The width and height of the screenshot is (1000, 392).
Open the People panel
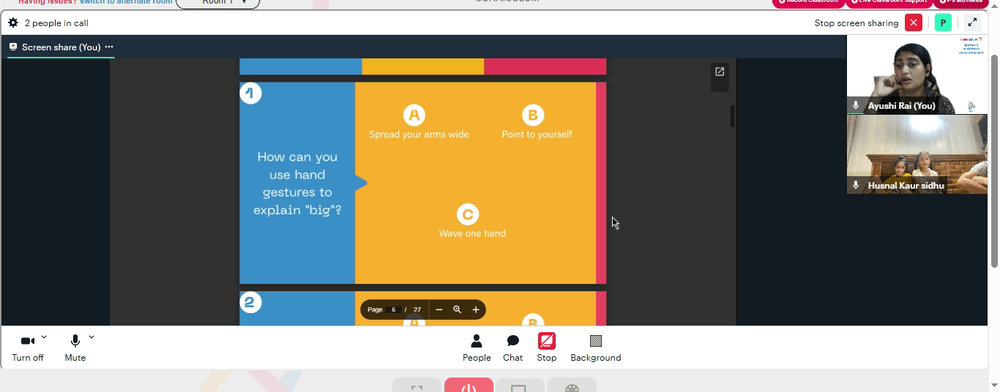pos(476,348)
